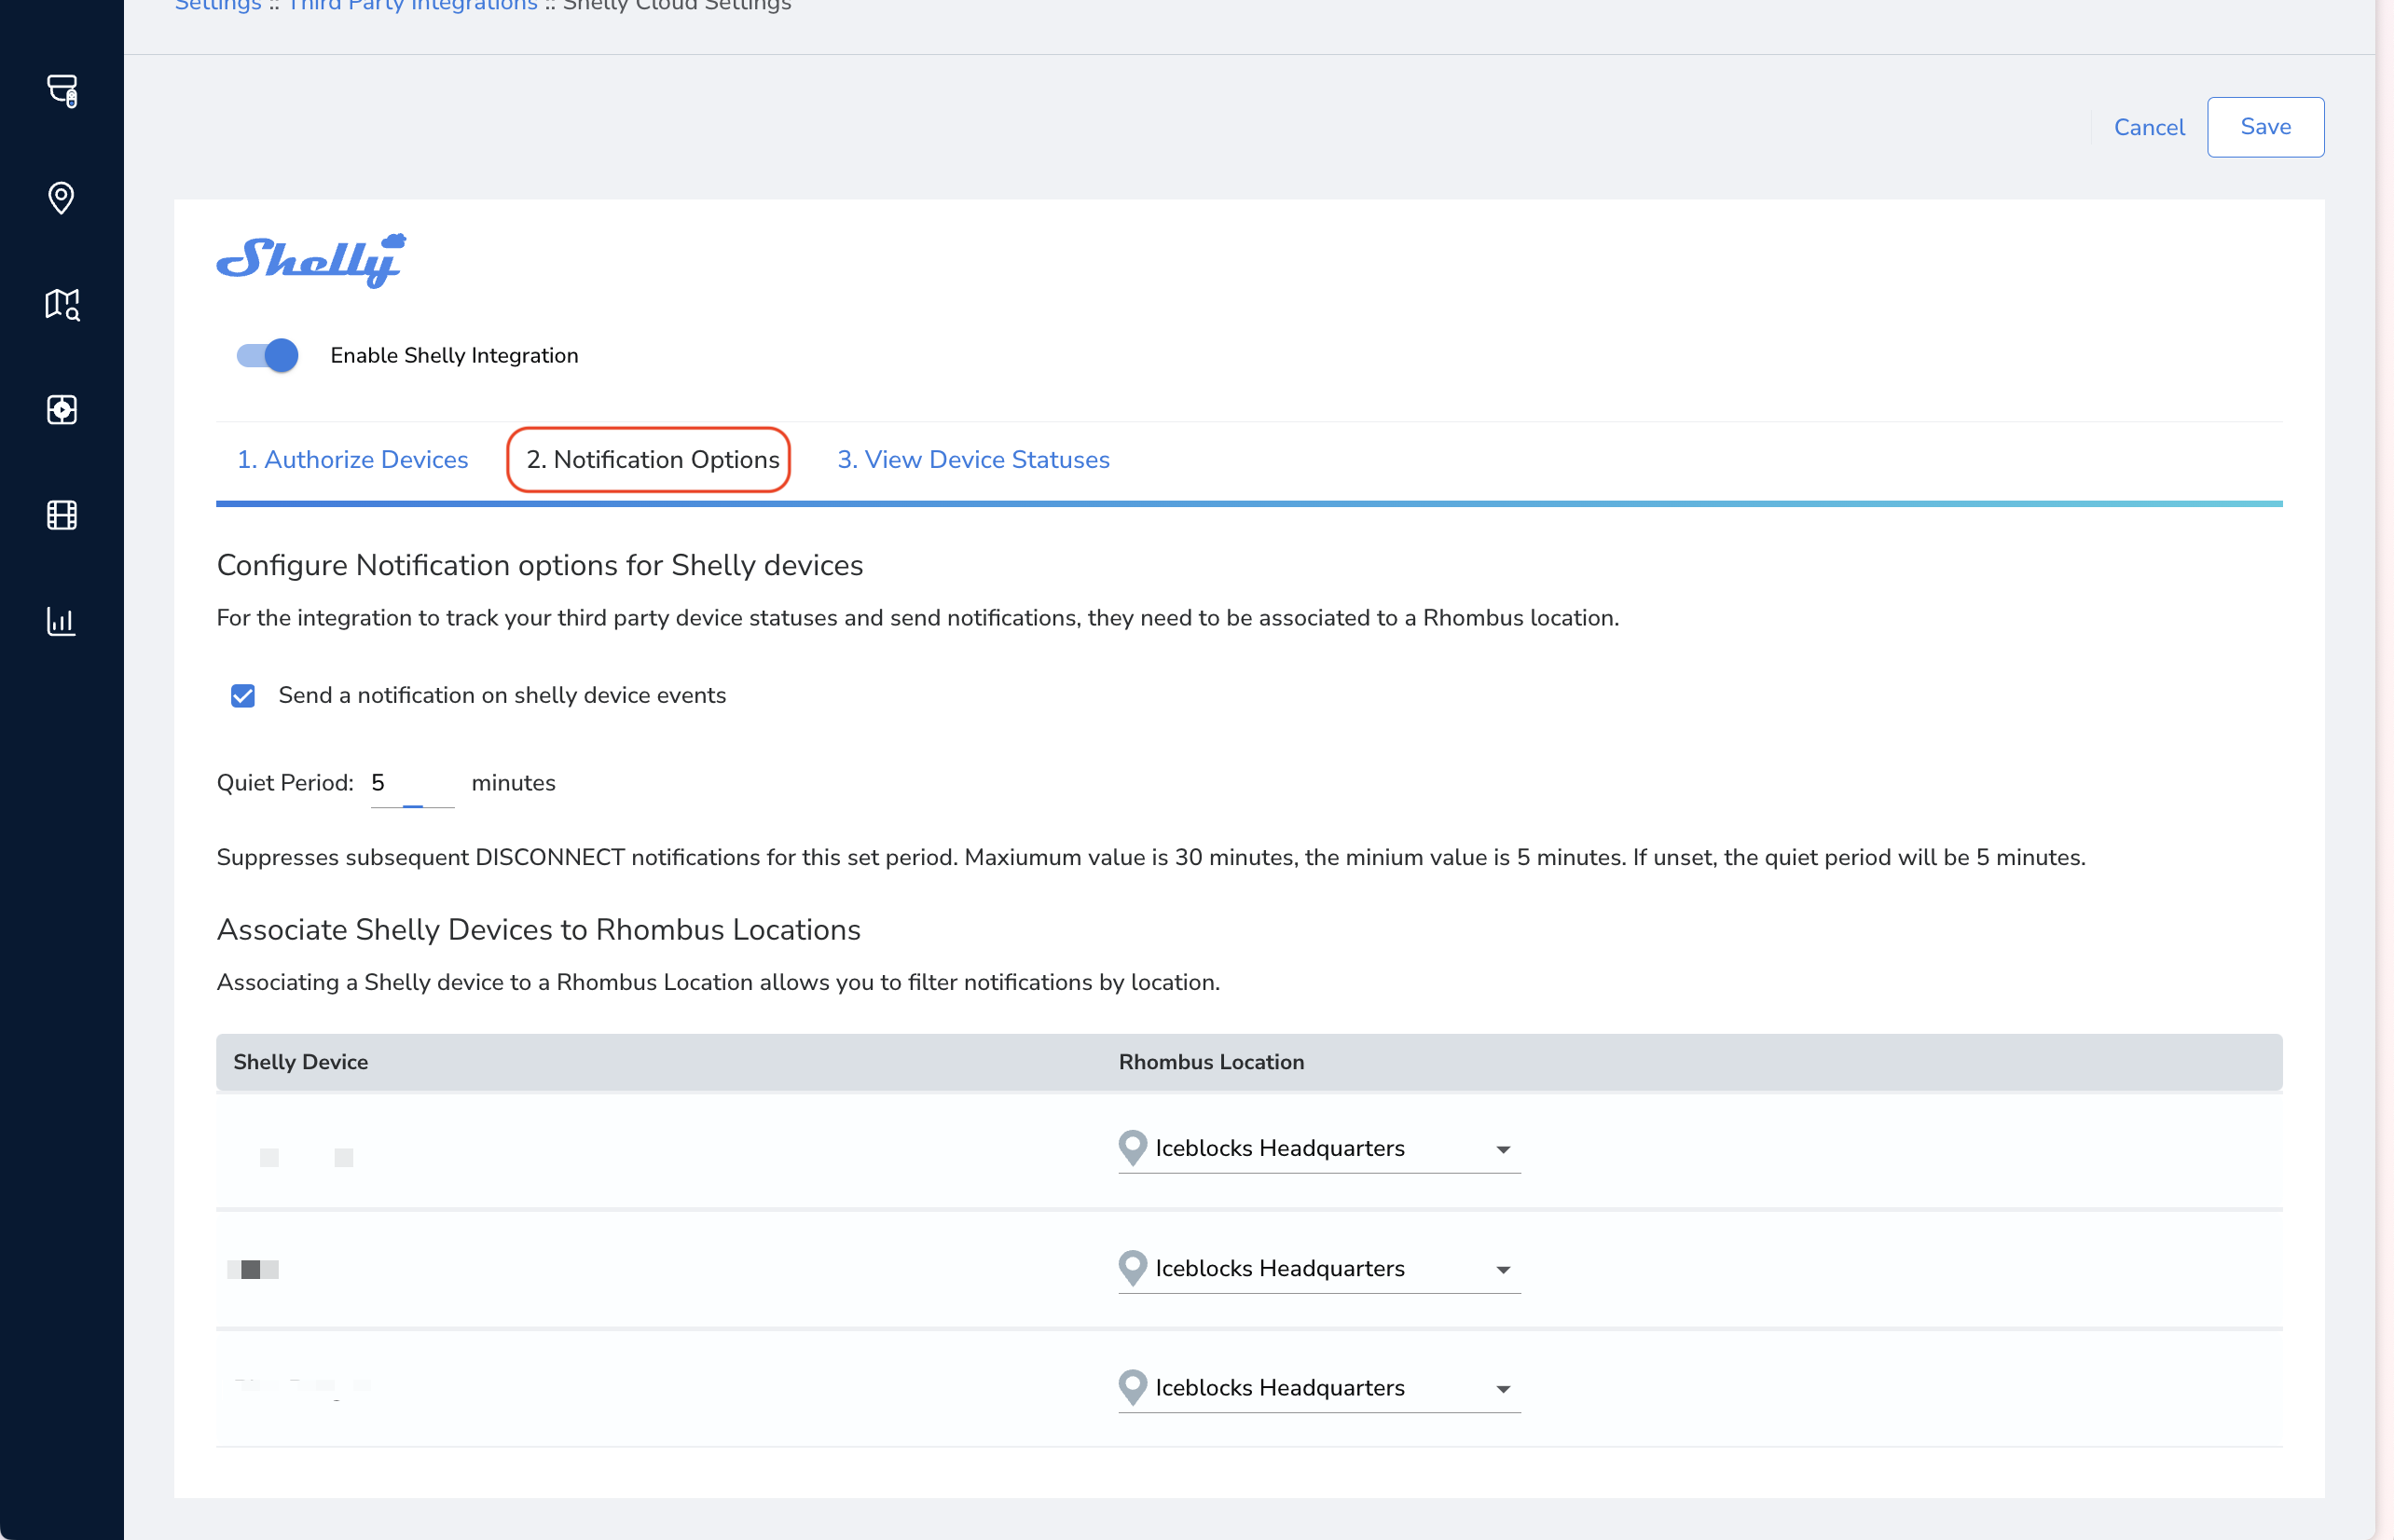
Task: Expand first row Iceblocks Headquarters dropdown arrow
Action: (x=1502, y=1150)
